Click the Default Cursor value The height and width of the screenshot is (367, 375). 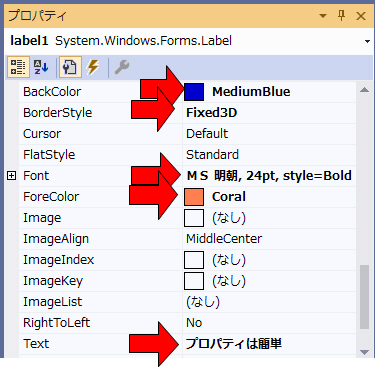(x=207, y=134)
